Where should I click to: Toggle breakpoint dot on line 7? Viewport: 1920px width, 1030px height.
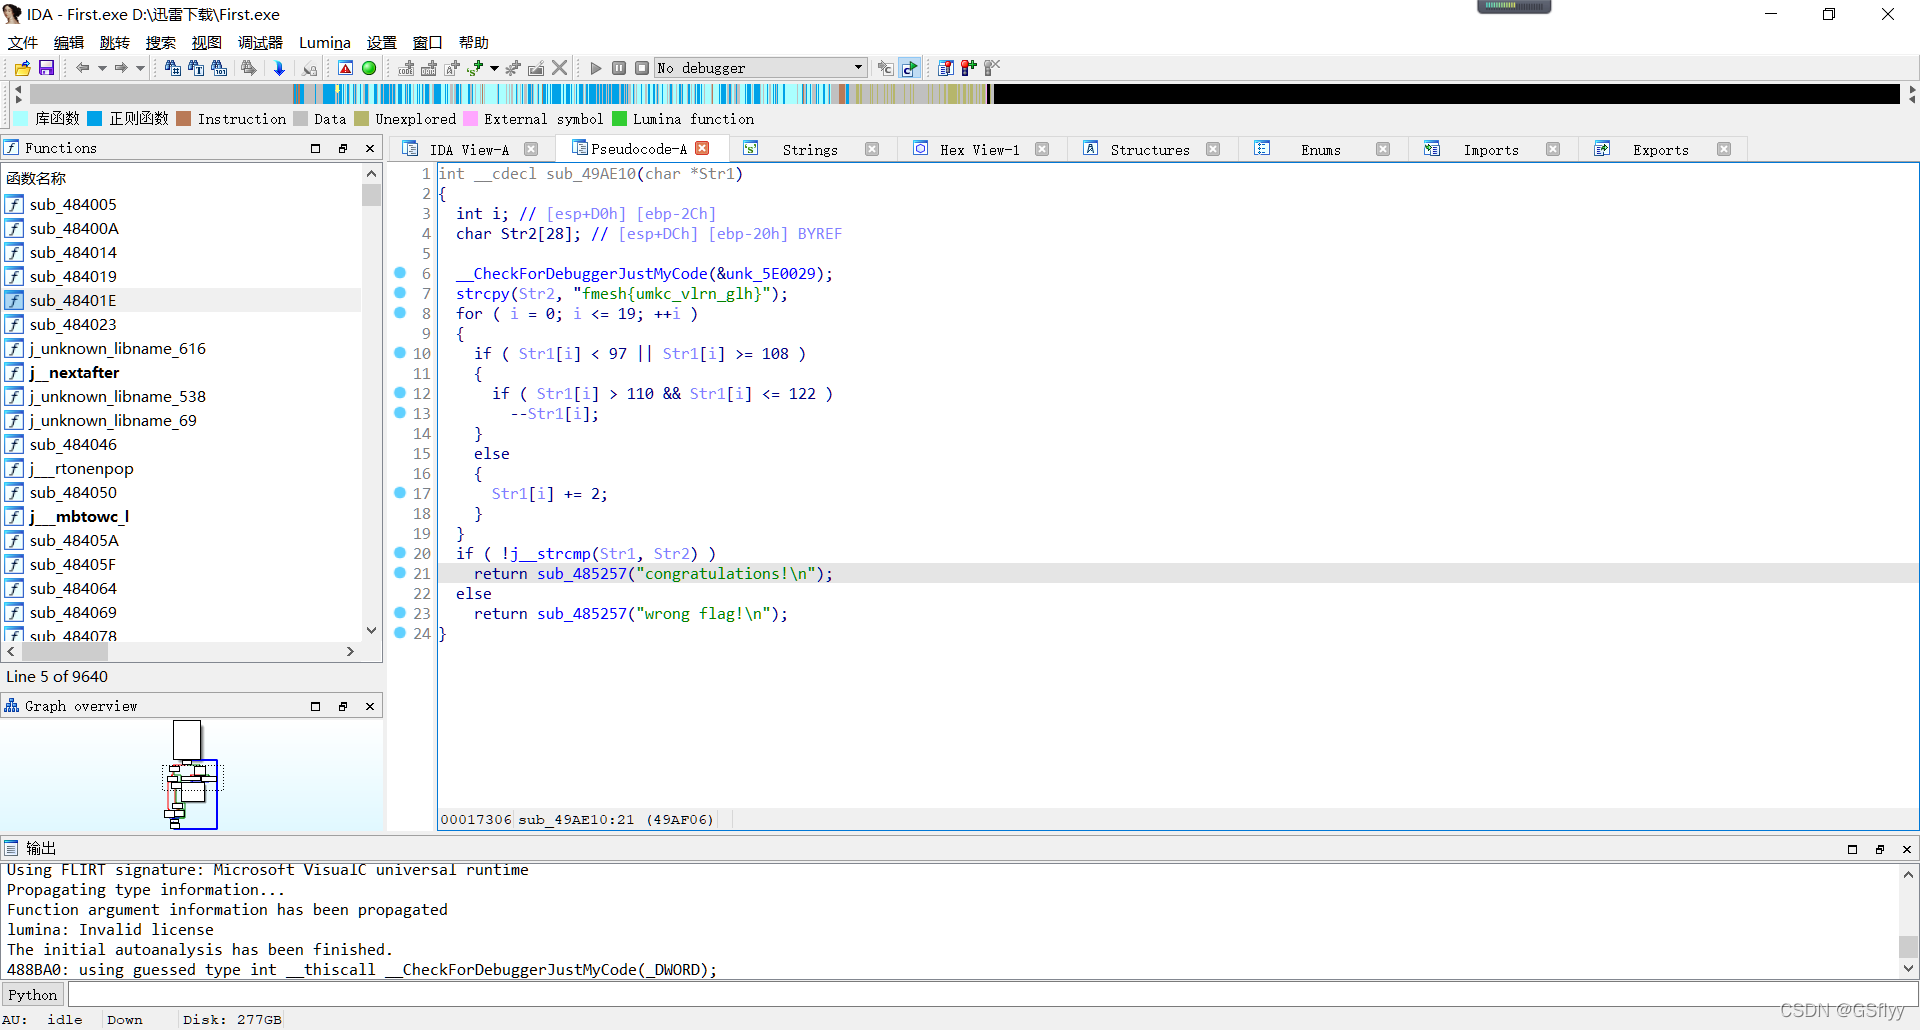(x=400, y=293)
